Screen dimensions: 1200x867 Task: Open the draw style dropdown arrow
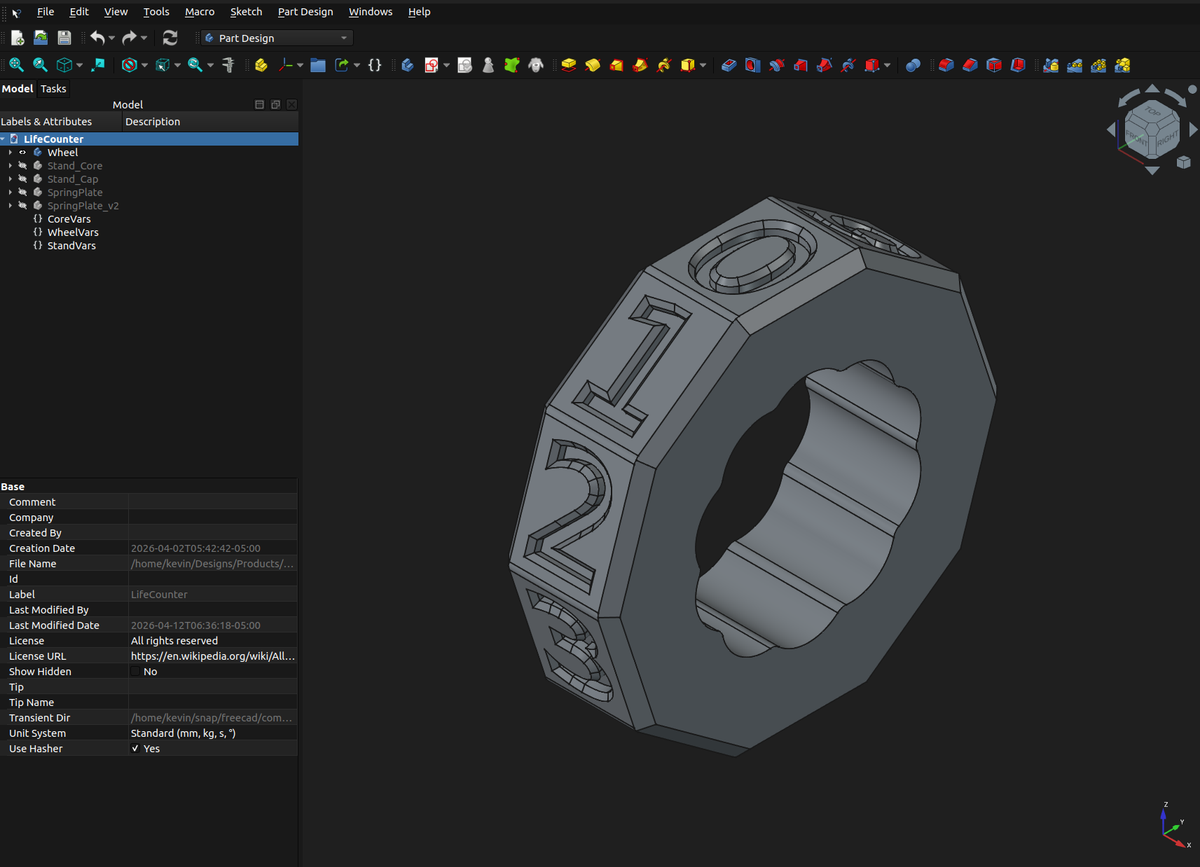(144, 65)
